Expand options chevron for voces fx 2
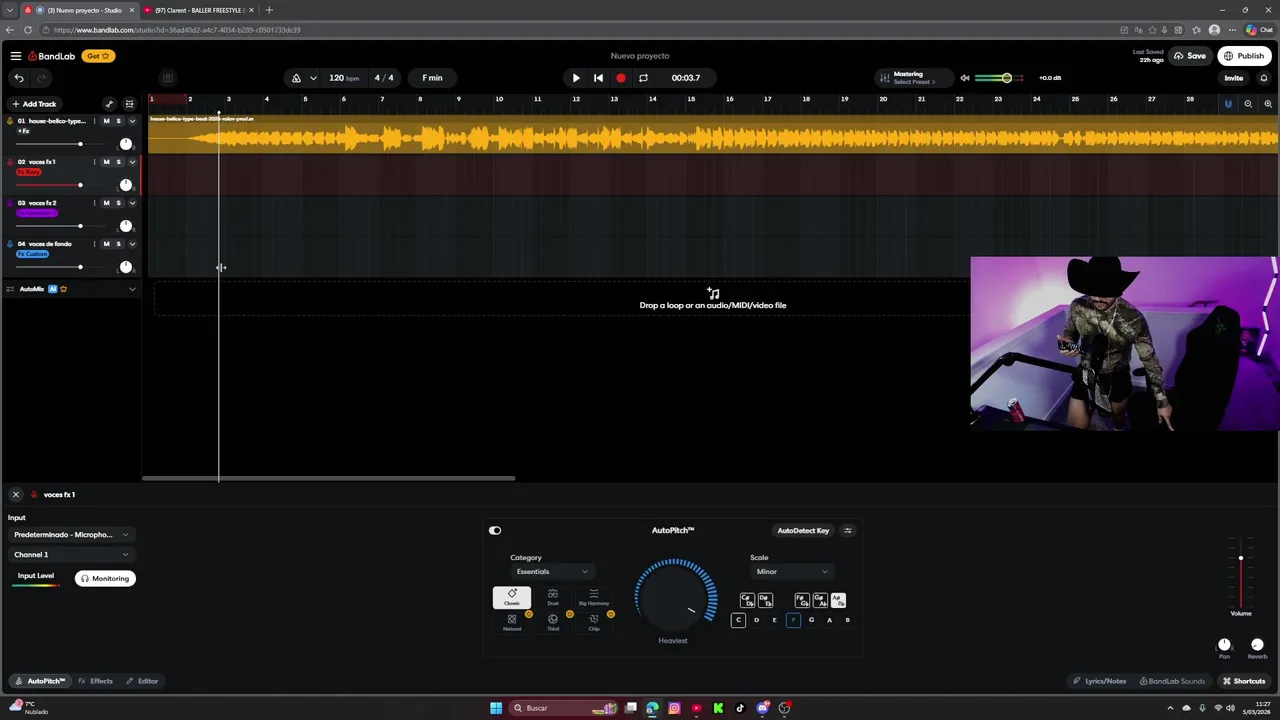This screenshot has height=720, width=1280. (132, 203)
